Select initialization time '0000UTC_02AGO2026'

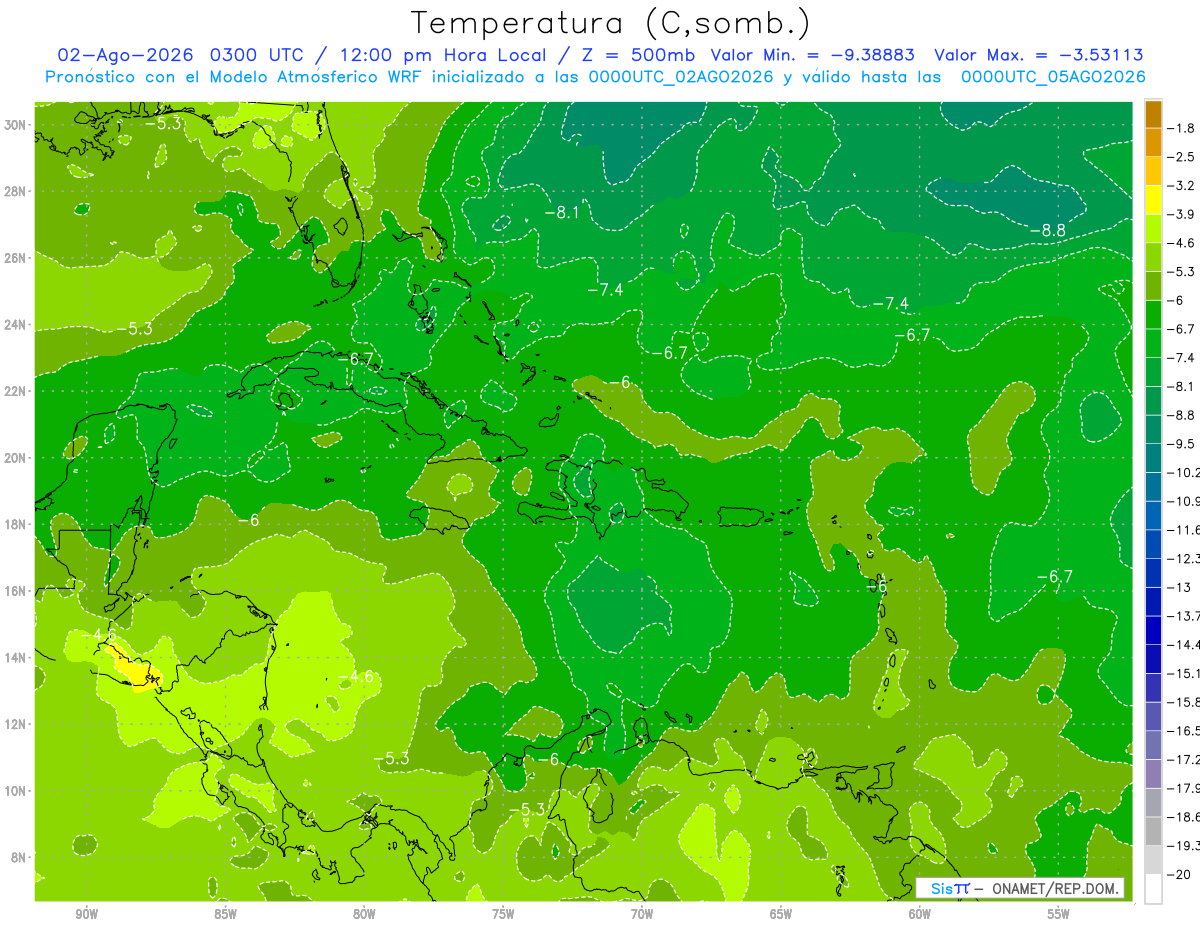click(x=681, y=77)
